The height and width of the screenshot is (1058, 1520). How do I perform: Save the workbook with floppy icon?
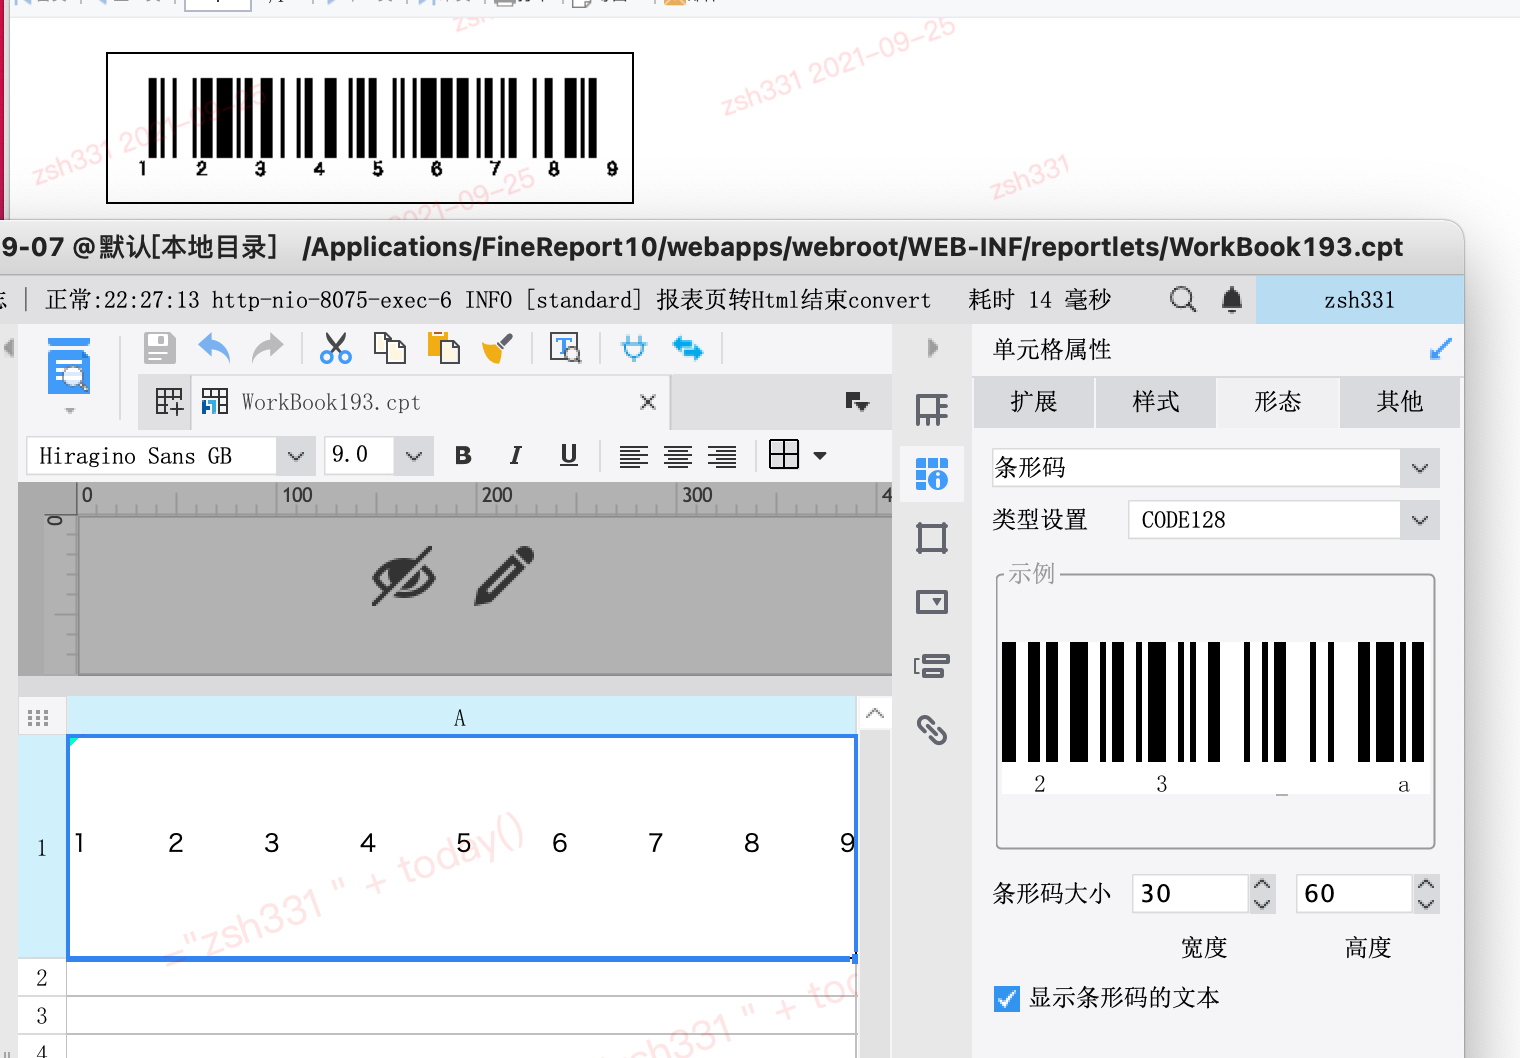(x=159, y=348)
